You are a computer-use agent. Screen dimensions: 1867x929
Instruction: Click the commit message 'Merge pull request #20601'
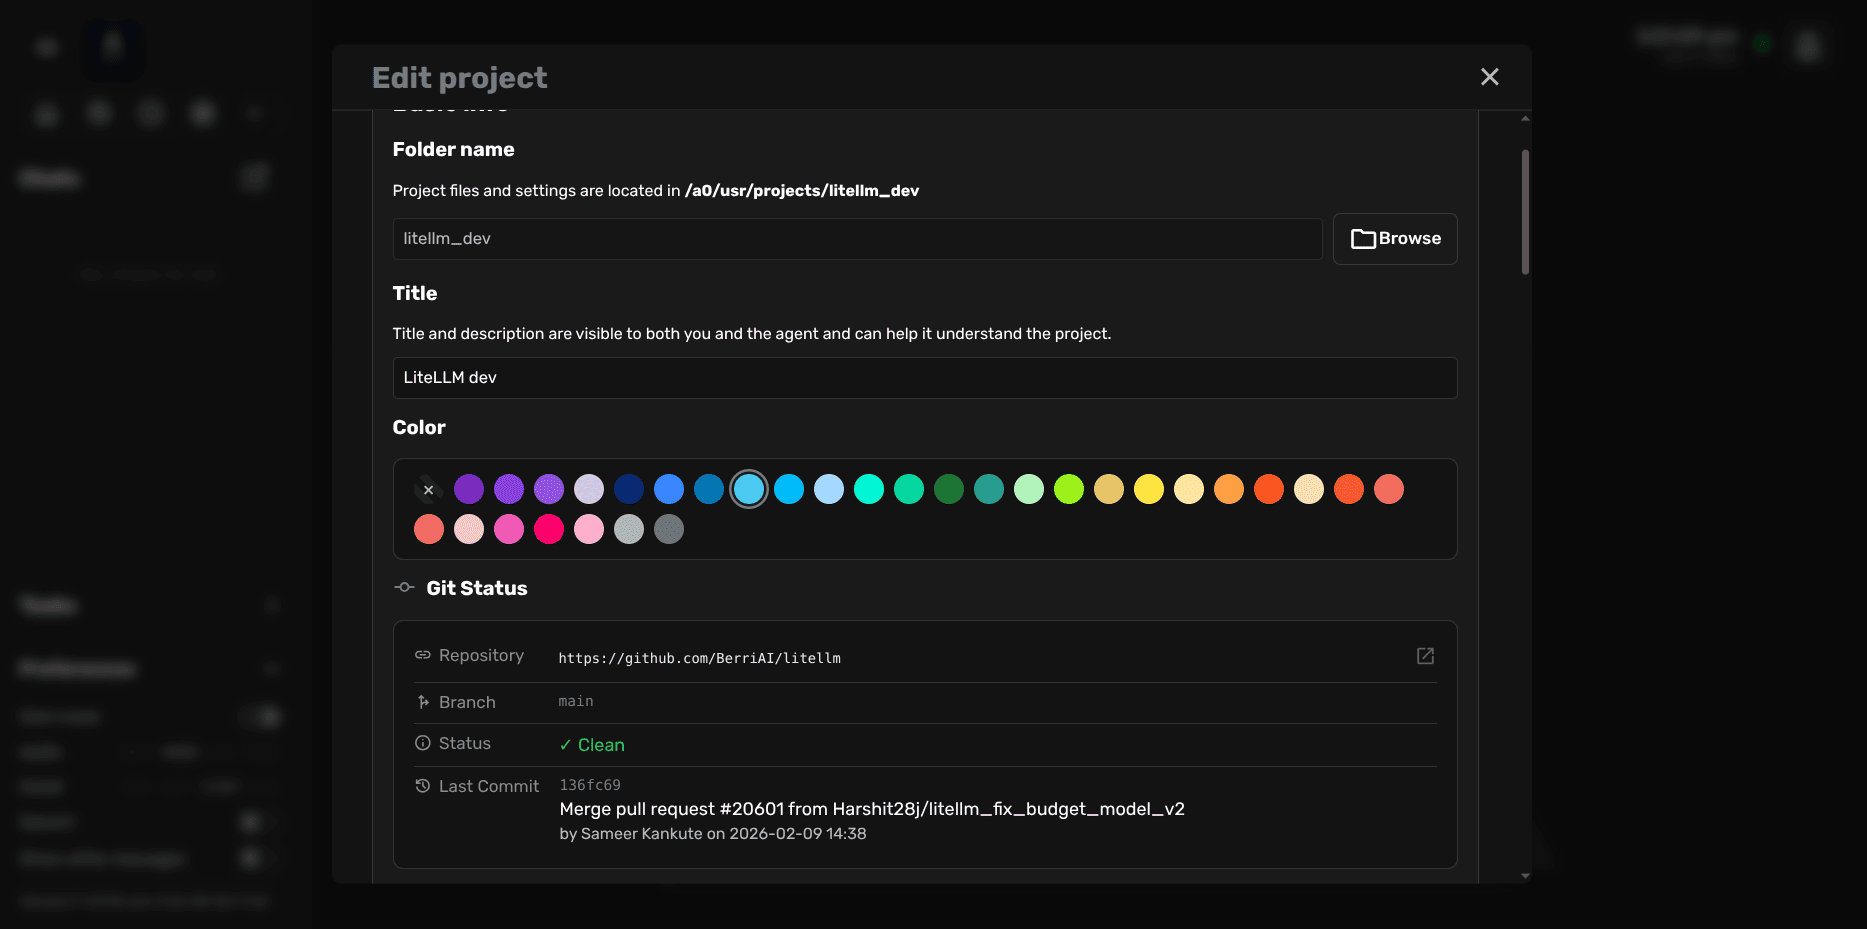click(872, 808)
